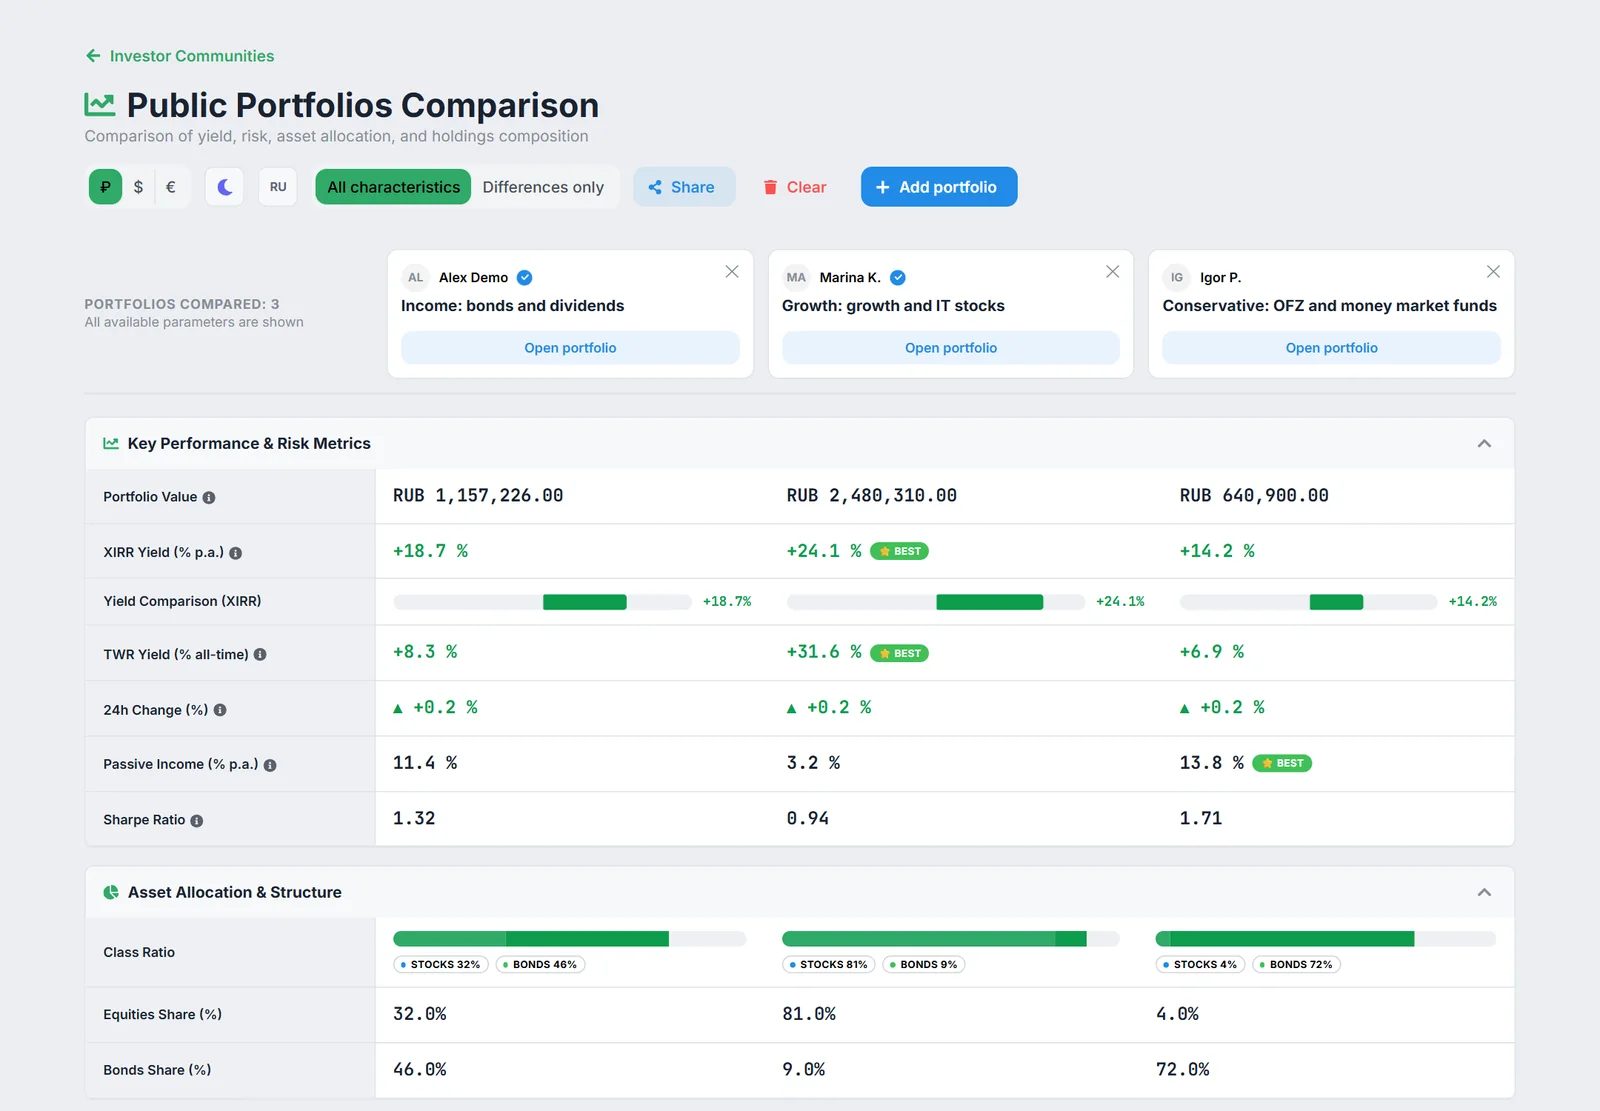Change language with RU button
The height and width of the screenshot is (1111, 1600).
click(x=278, y=187)
